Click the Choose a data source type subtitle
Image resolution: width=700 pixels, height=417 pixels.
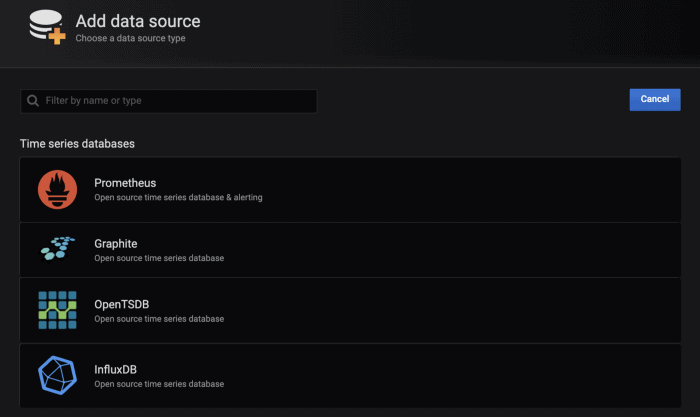click(x=130, y=38)
